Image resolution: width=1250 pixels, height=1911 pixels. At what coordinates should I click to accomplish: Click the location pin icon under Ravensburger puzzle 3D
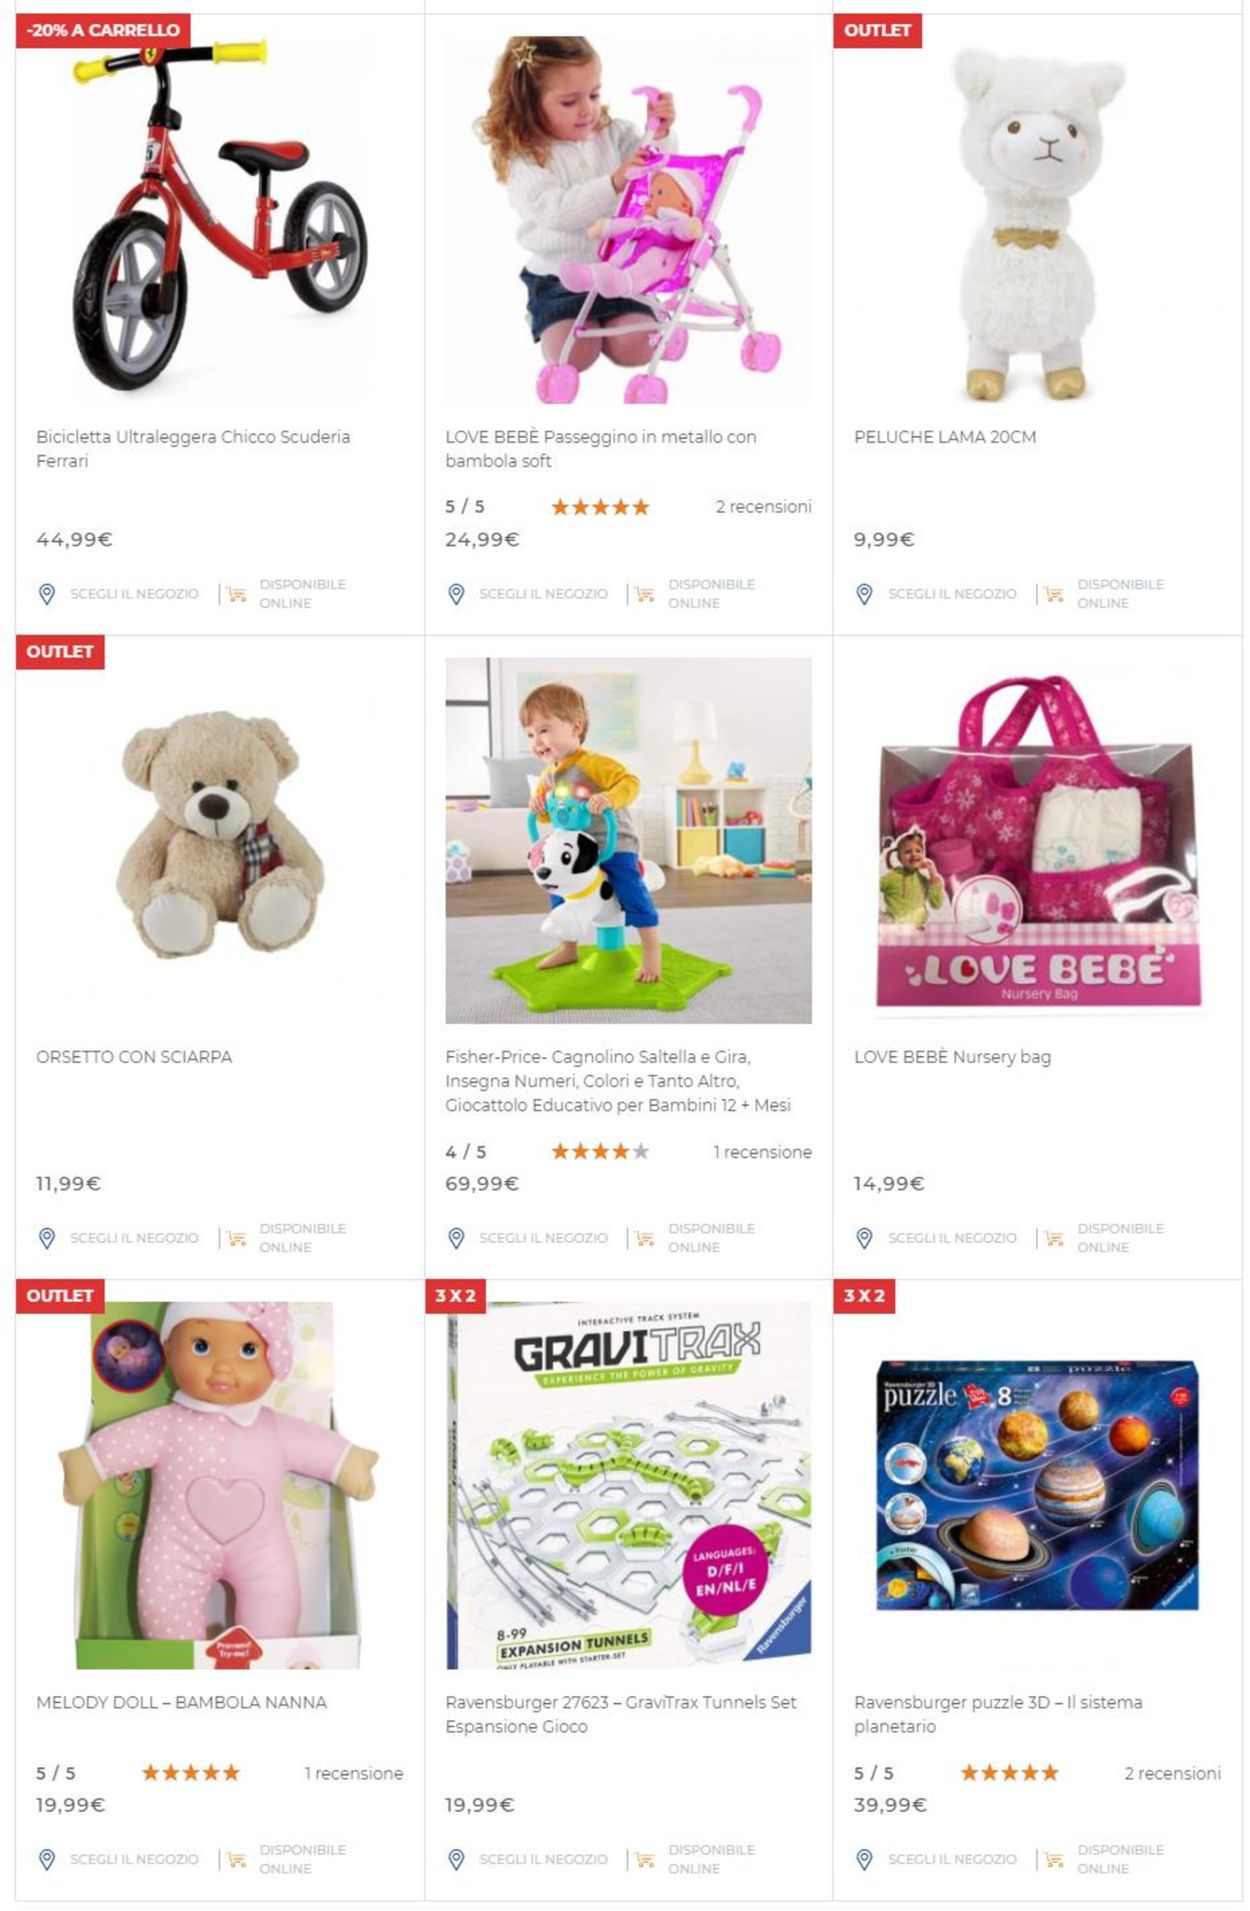[x=864, y=1859]
